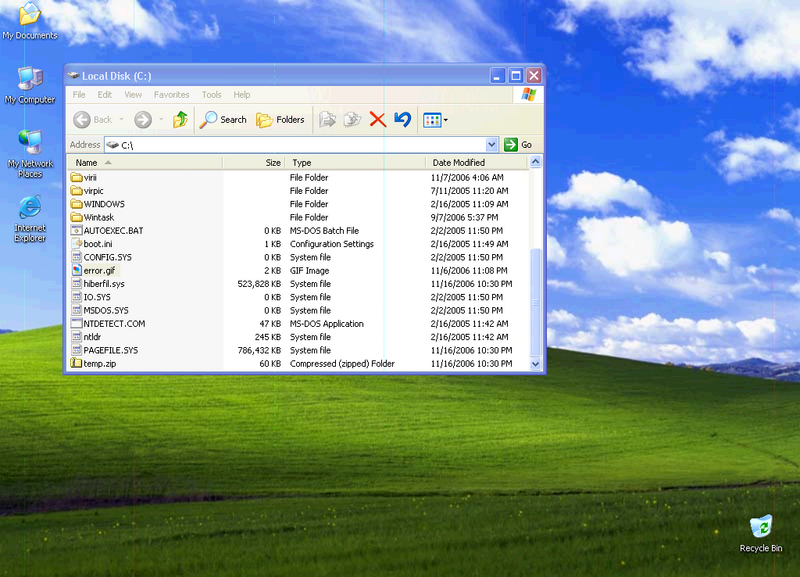
Task: Click the MS-DOS Application type text
Action: (x=327, y=324)
